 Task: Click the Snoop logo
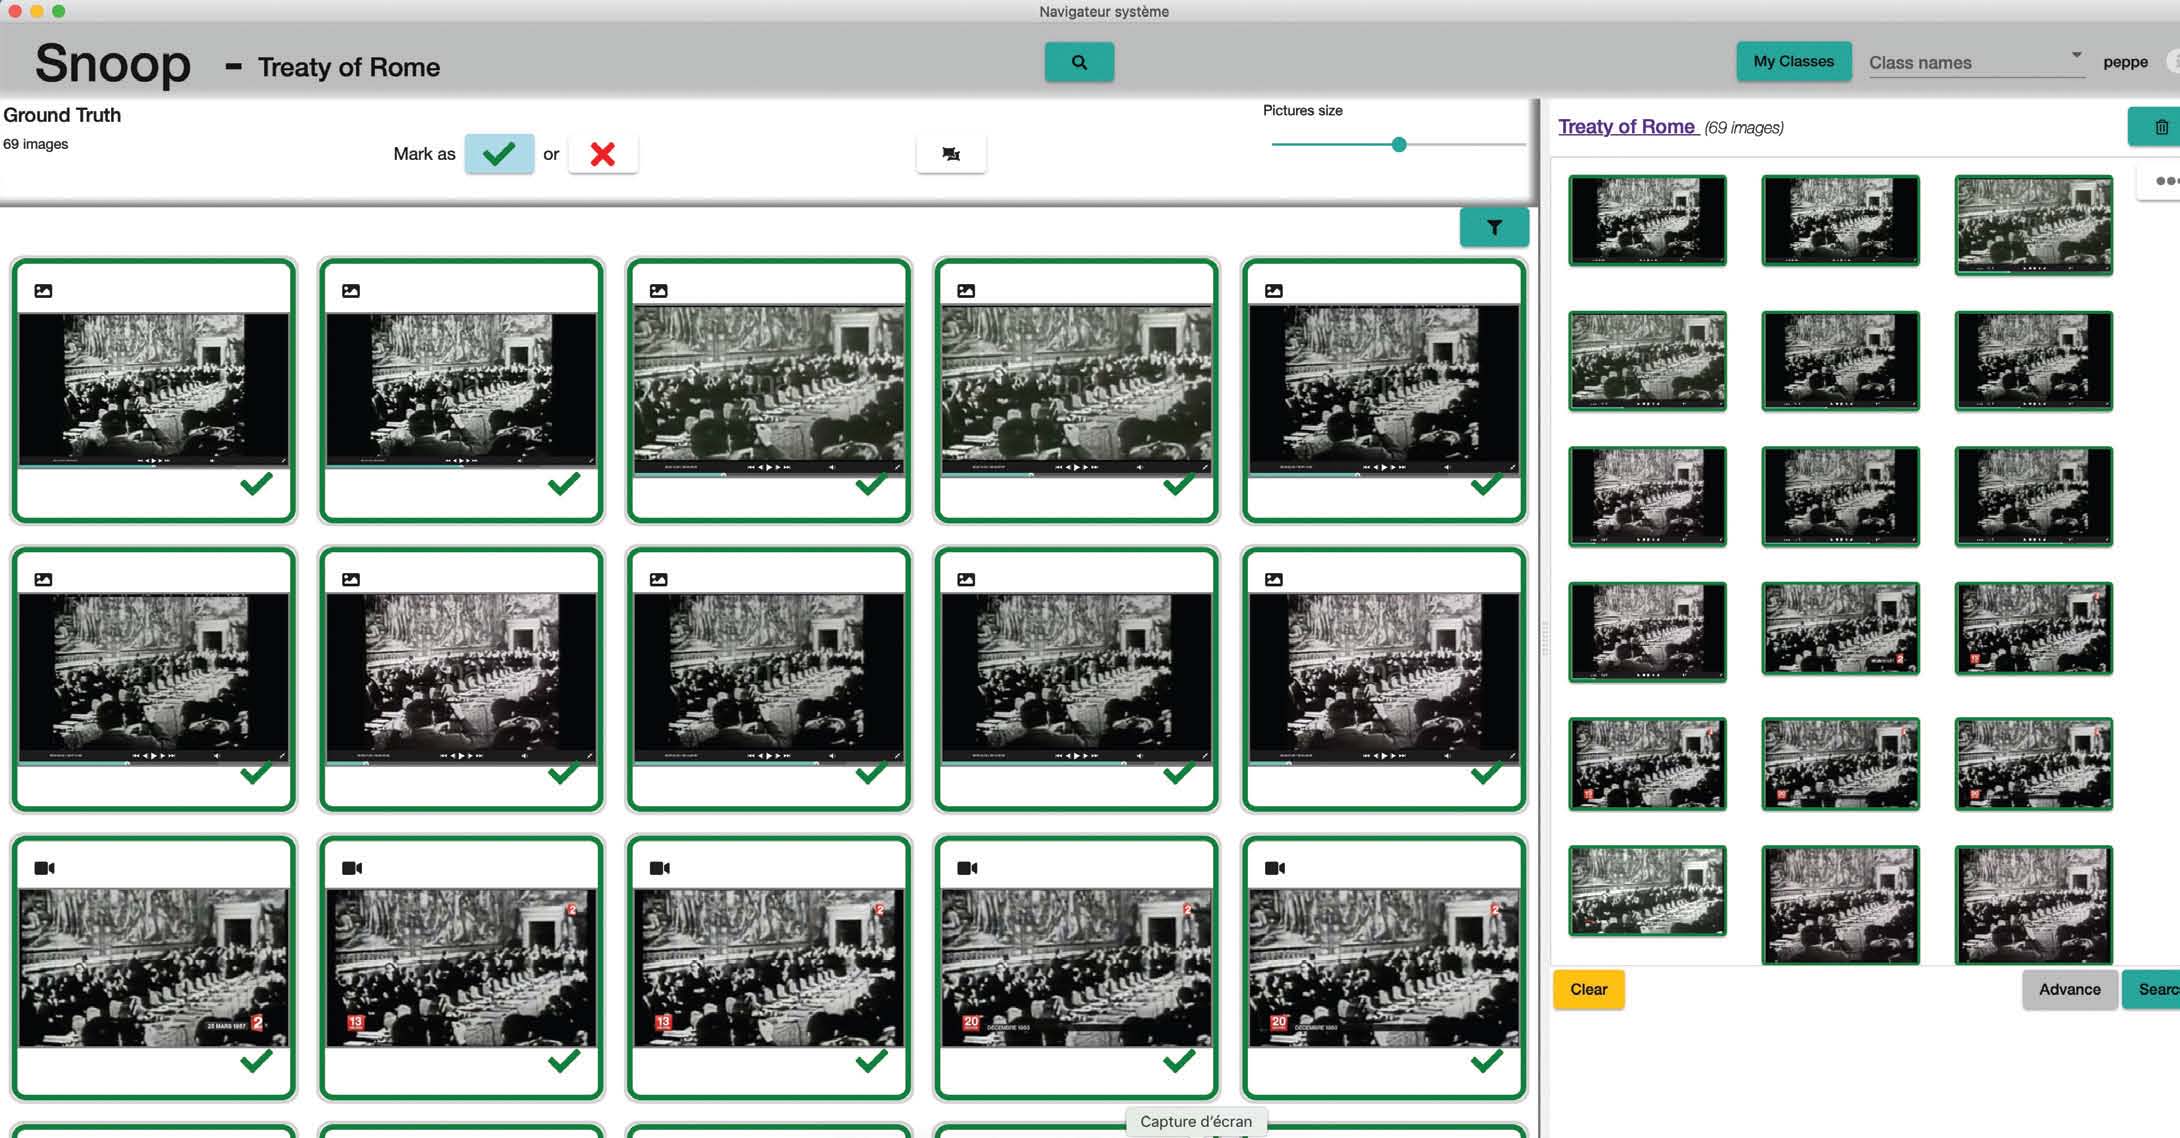pos(112,64)
